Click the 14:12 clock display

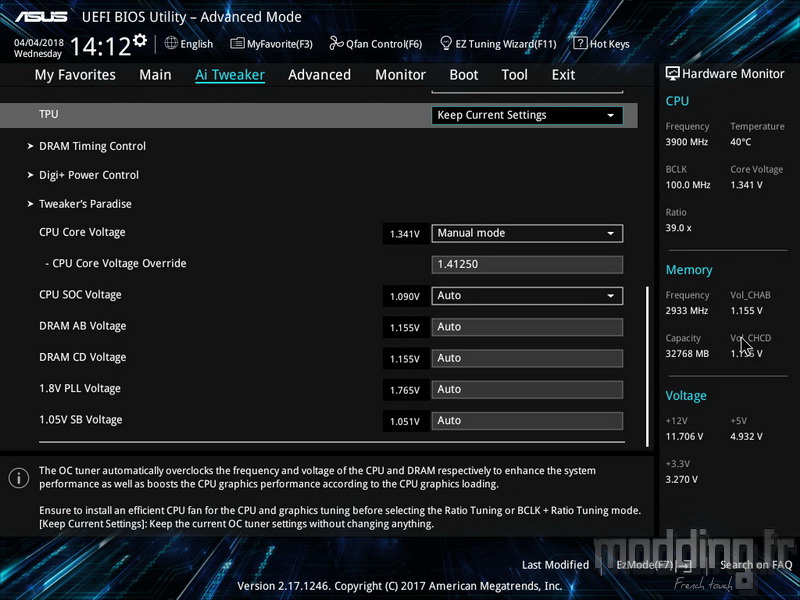[x=100, y=46]
